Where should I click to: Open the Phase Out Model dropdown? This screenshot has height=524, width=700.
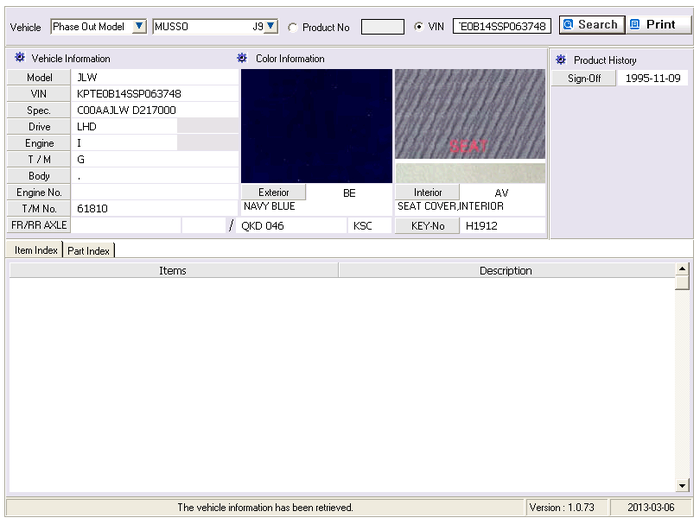(x=139, y=26)
